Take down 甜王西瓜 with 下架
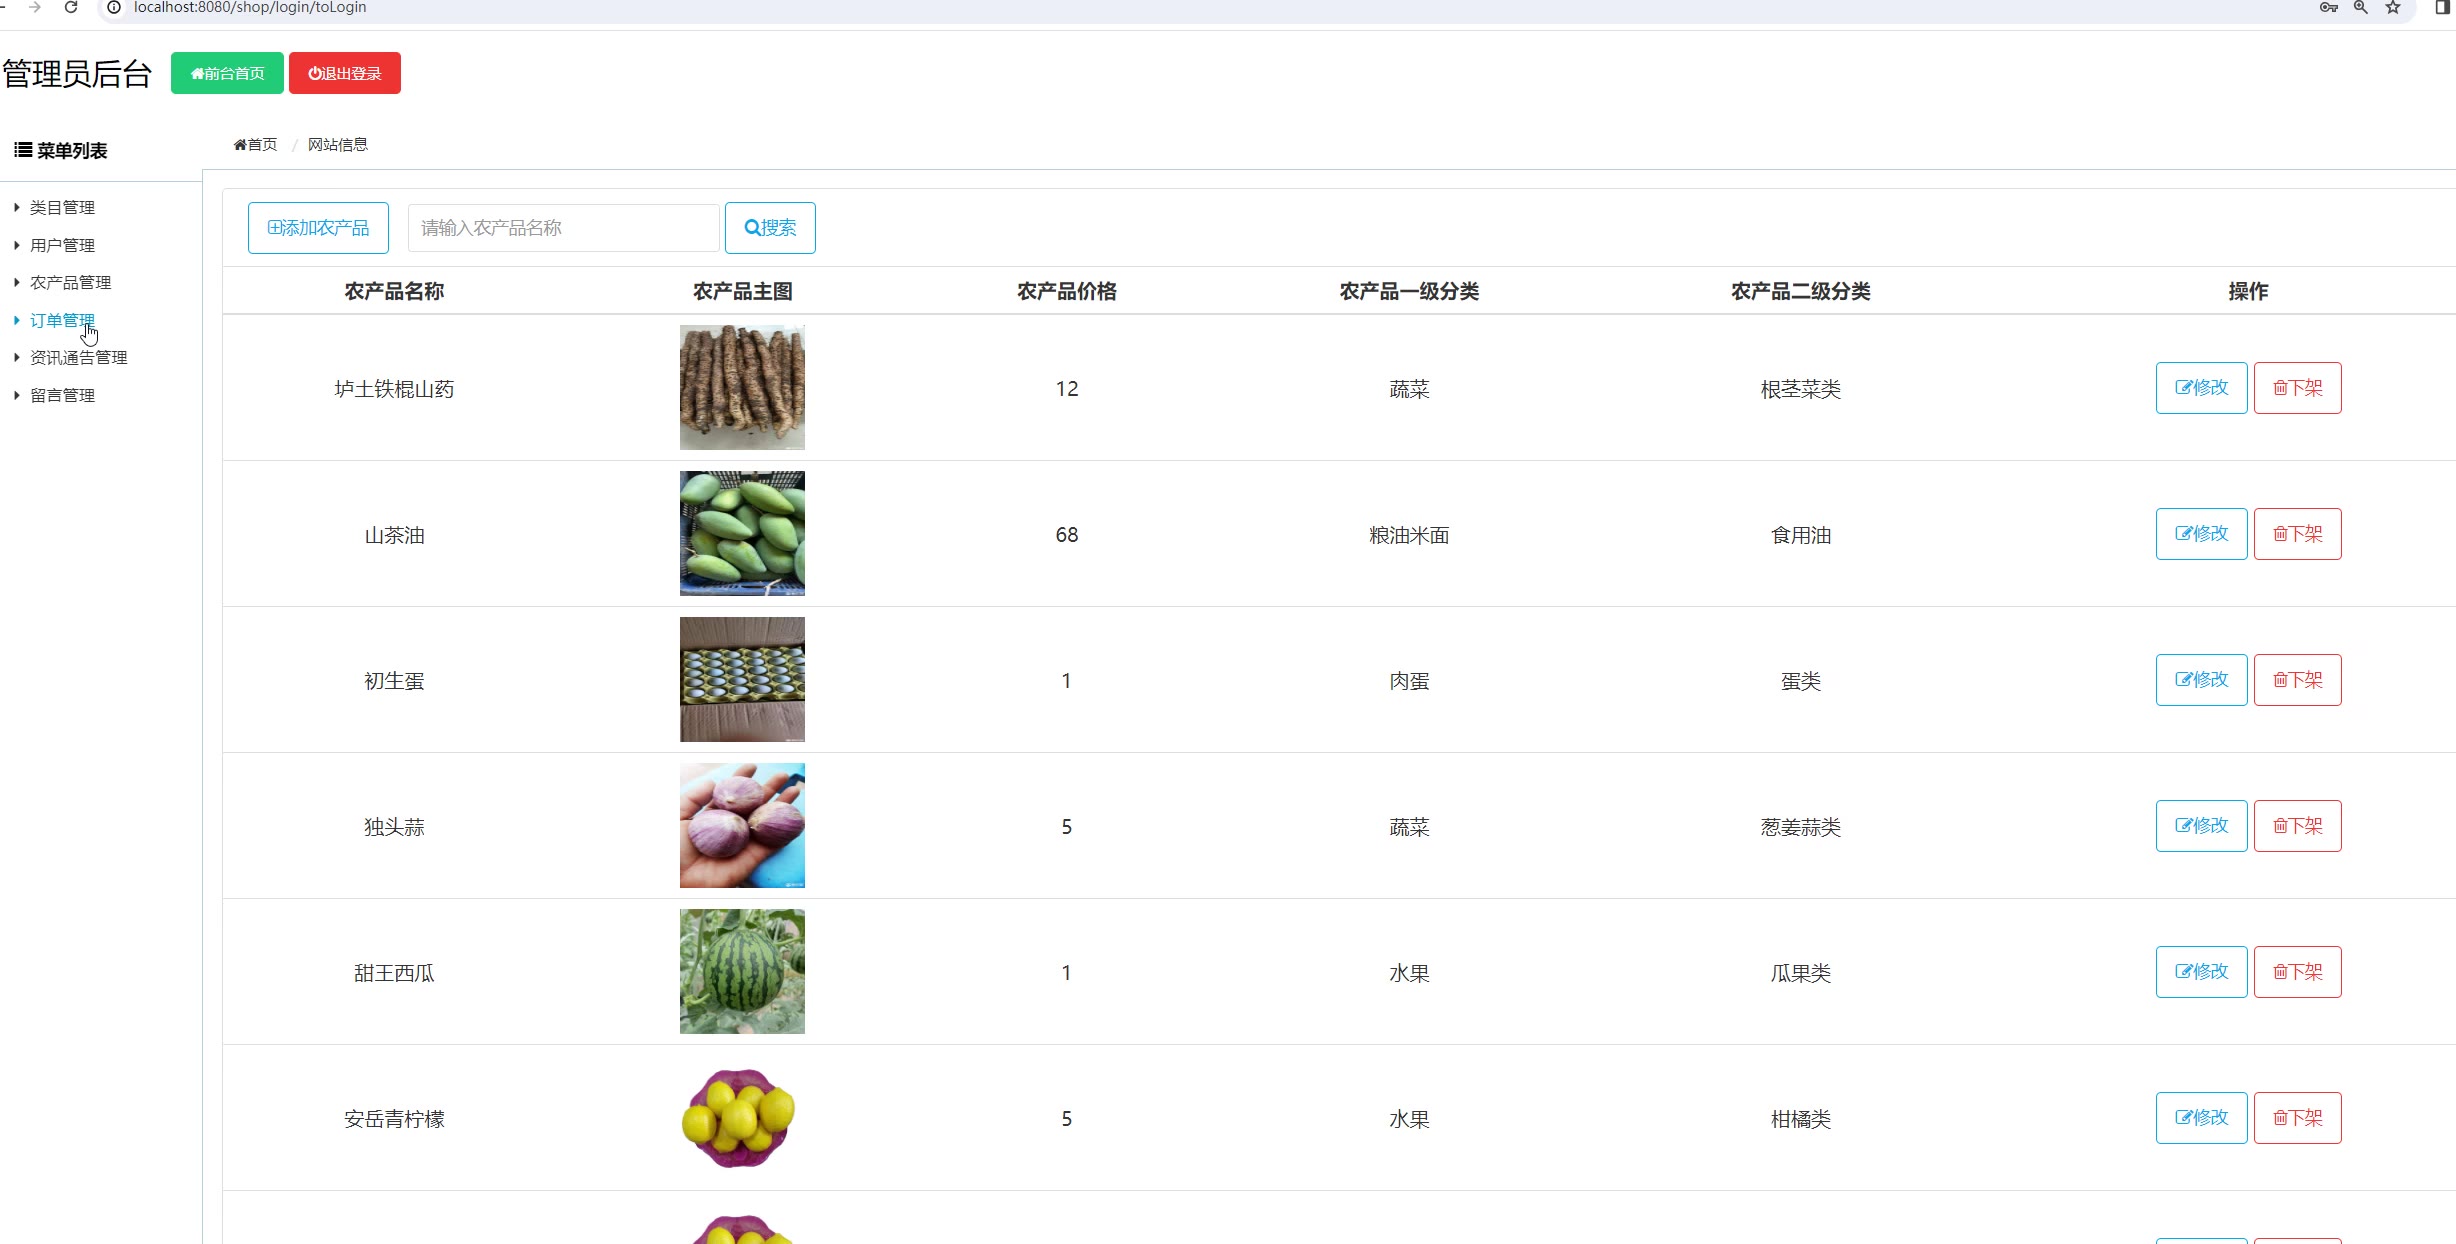The height and width of the screenshot is (1244, 2456). [2297, 972]
